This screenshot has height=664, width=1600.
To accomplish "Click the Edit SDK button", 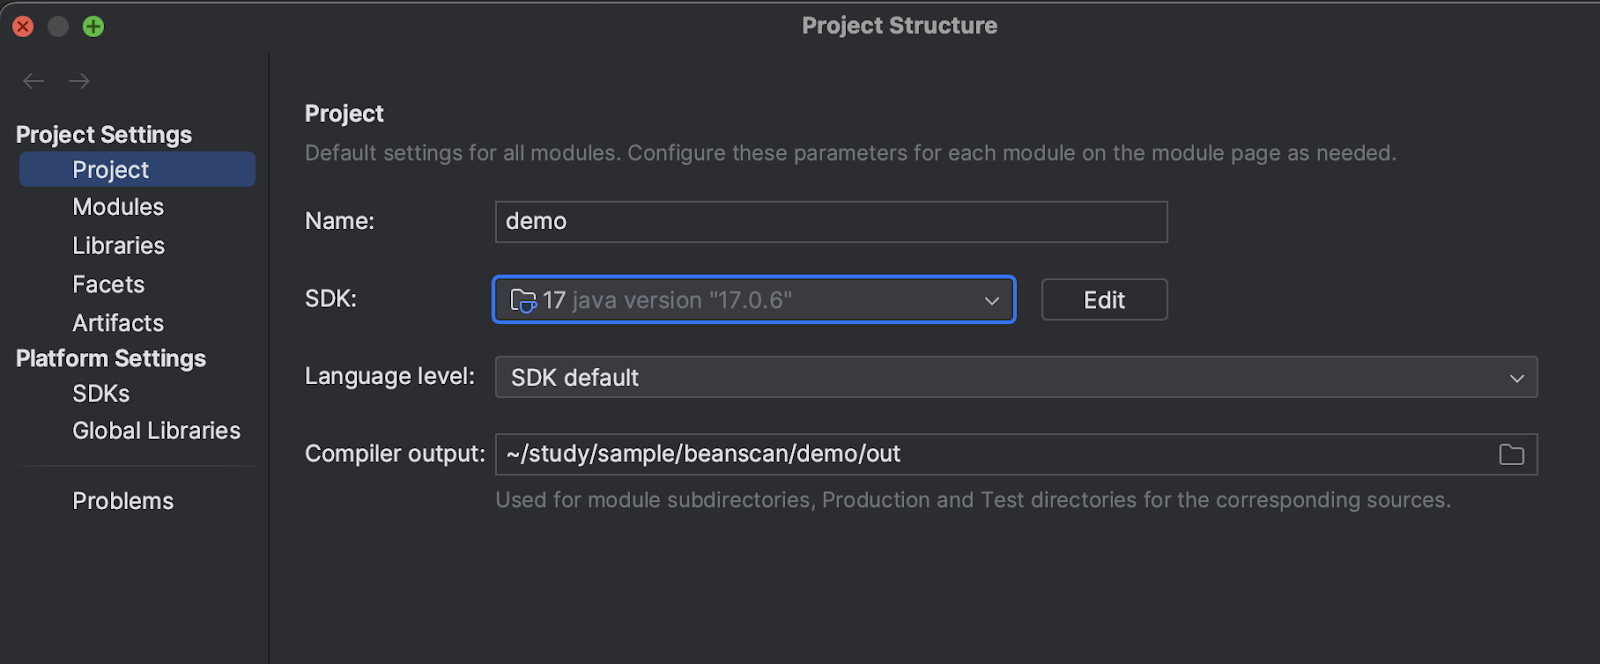I will [x=1104, y=300].
